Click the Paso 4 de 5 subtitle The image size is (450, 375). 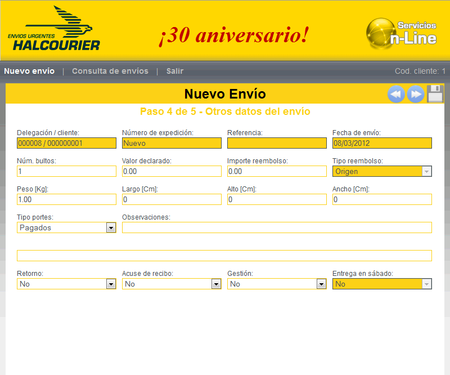225,111
